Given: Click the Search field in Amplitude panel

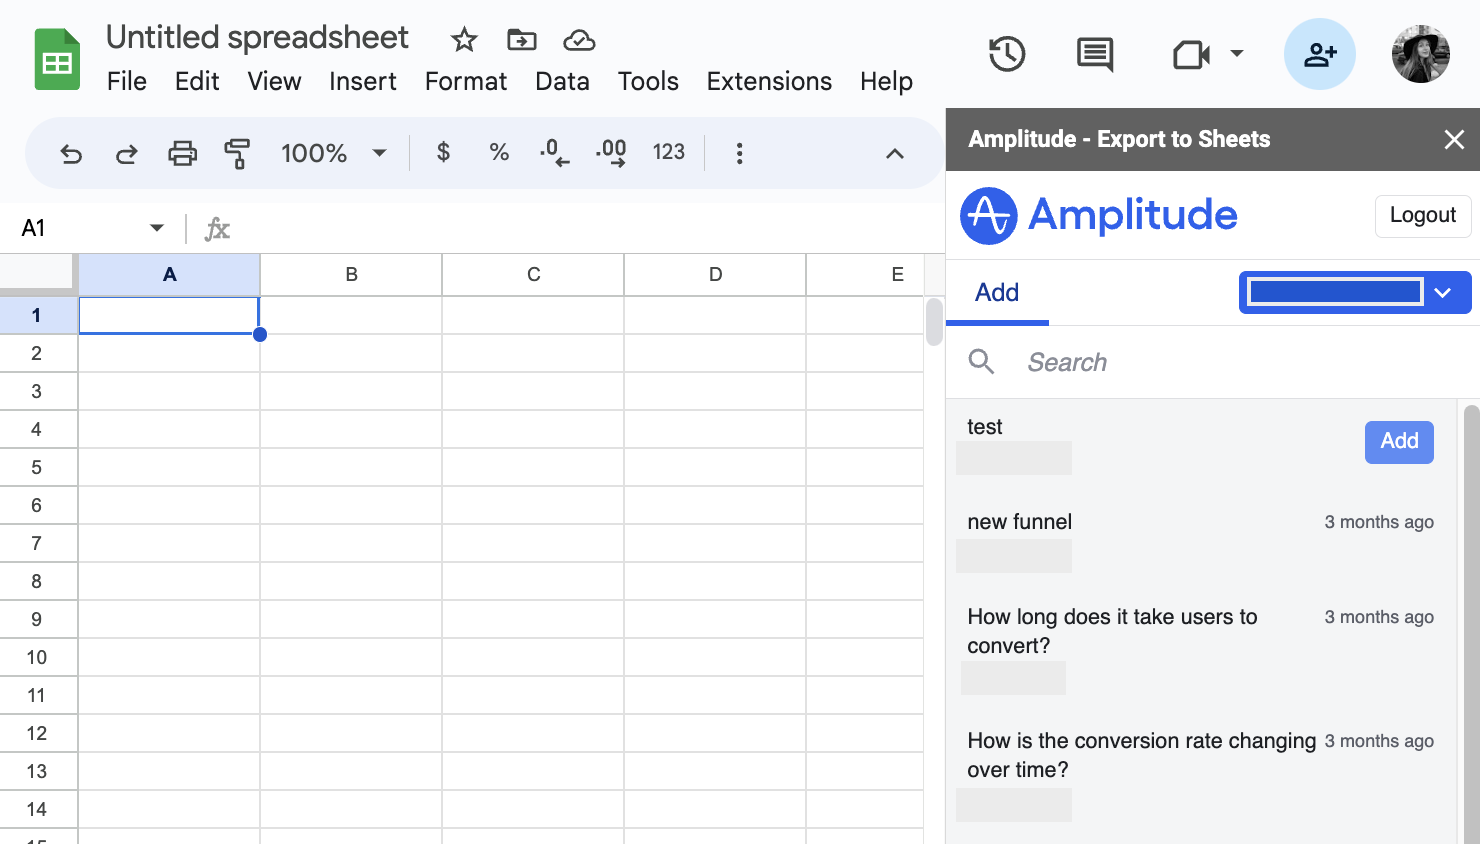Looking at the screenshot, I should click(x=1200, y=362).
